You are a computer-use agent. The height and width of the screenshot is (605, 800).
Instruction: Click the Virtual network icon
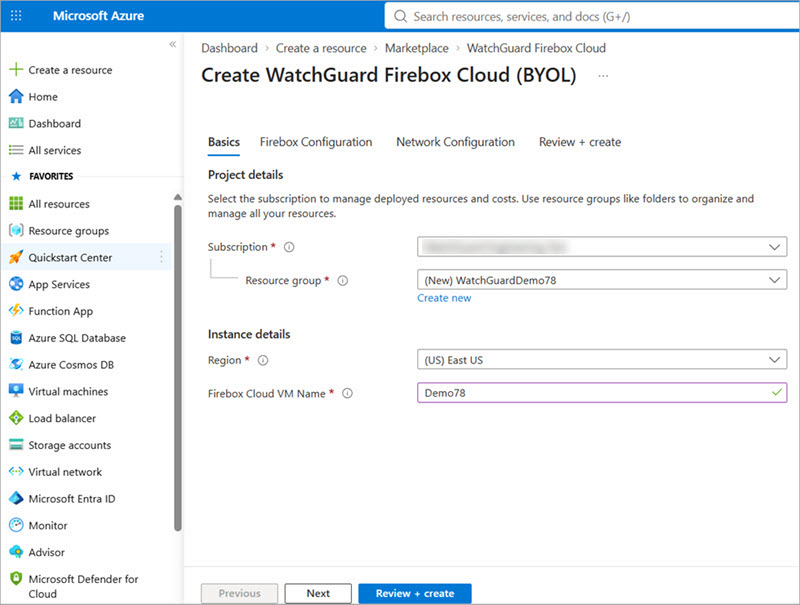(16, 471)
